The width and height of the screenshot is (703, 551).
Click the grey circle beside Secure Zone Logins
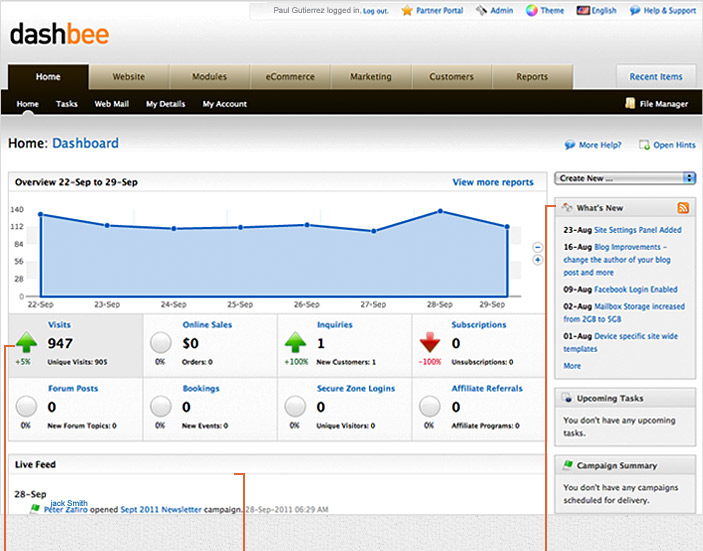[295, 406]
